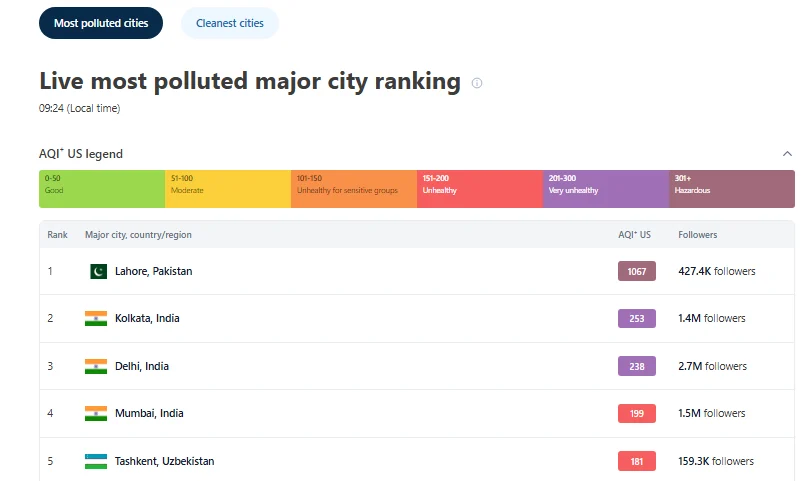The width and height of the screenshot is (808, 481).
Task: Click the India flag next to Mumbai
Action: point(96,413)
